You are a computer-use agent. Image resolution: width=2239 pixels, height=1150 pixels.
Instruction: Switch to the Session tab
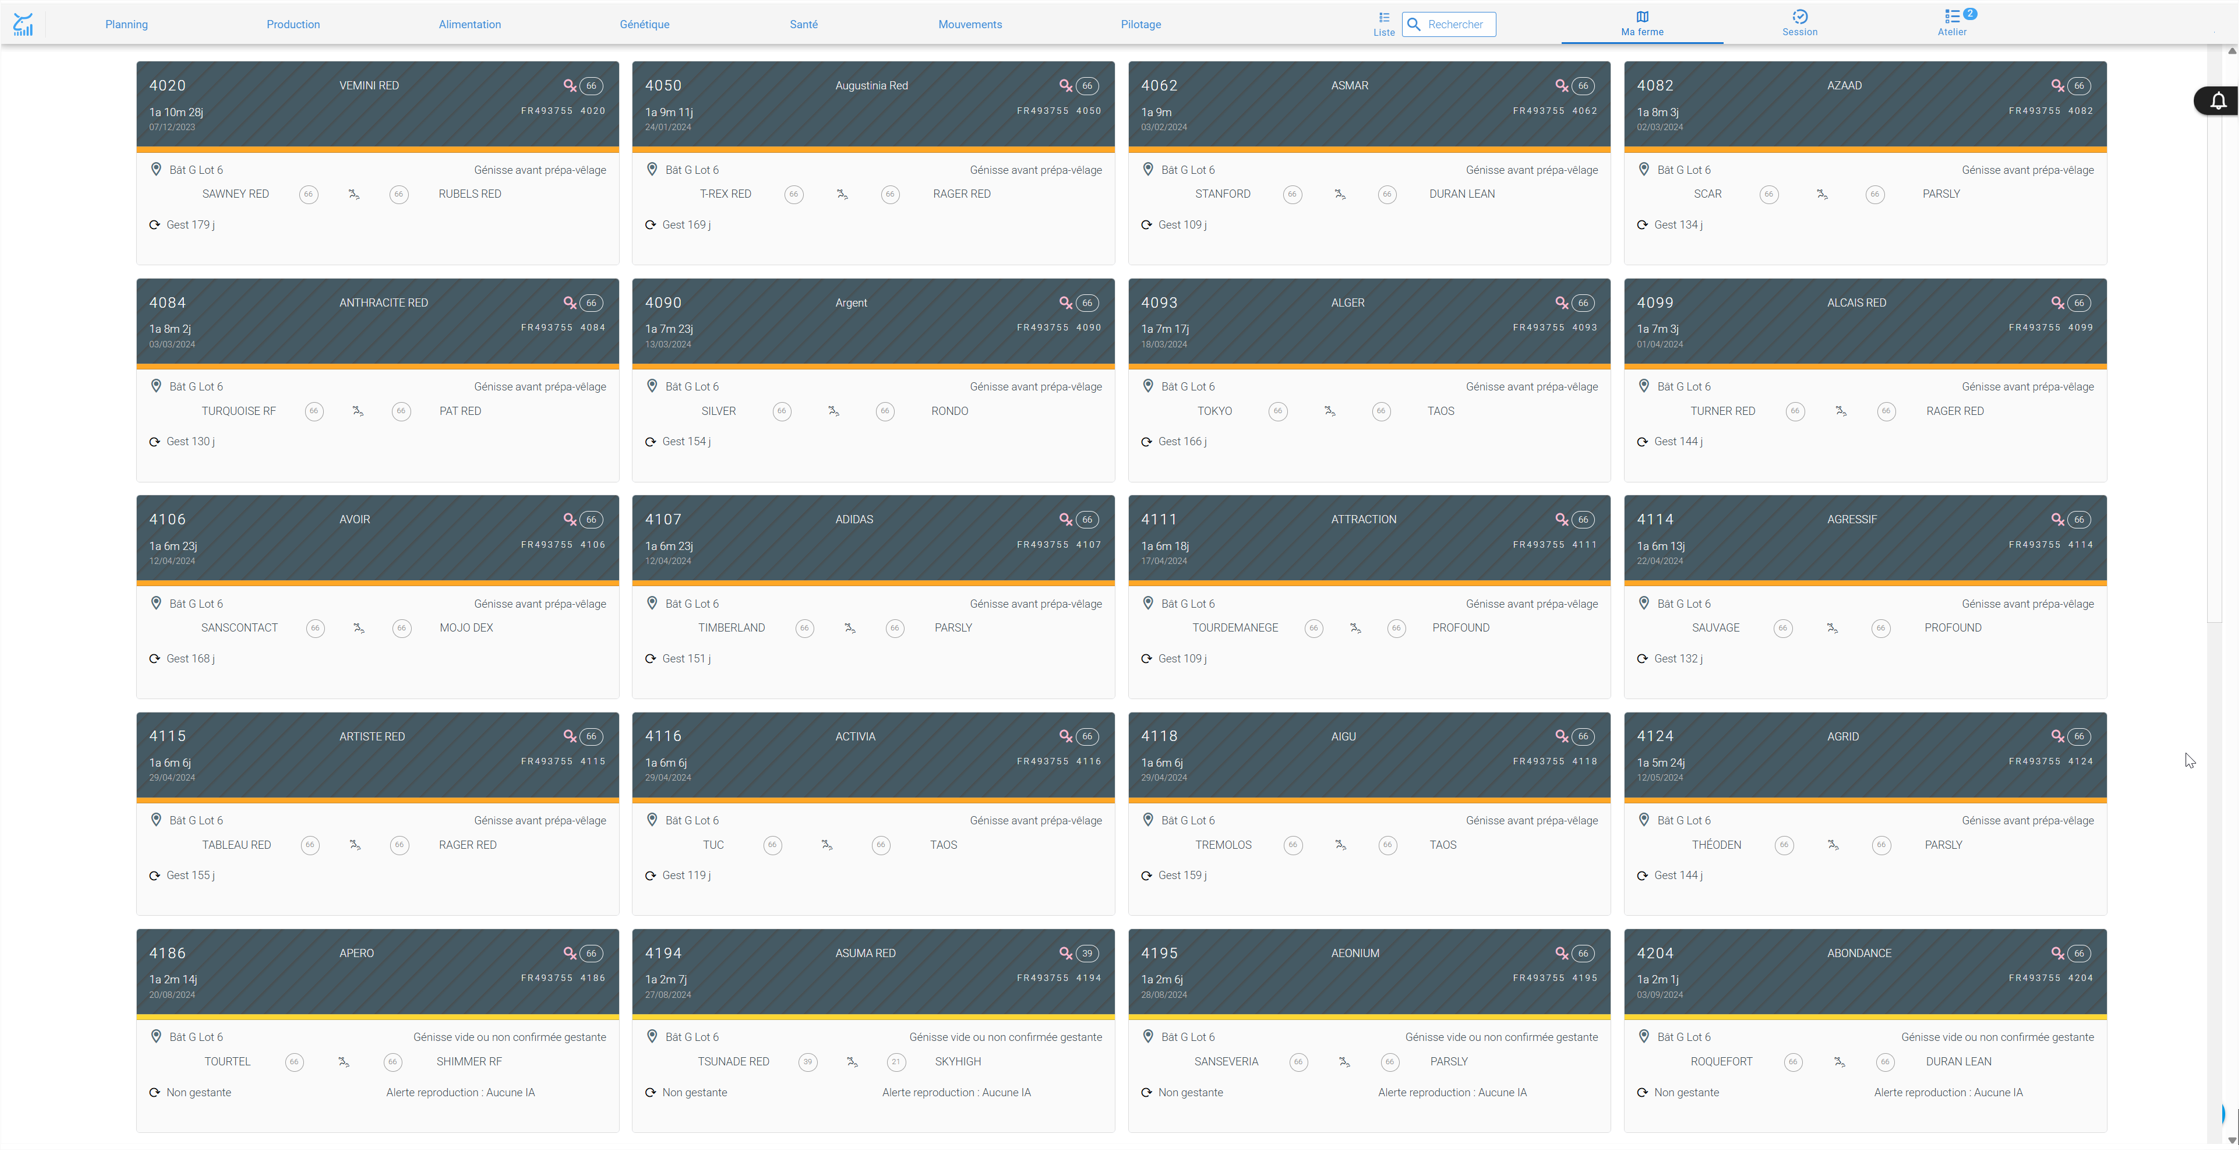1799,24
